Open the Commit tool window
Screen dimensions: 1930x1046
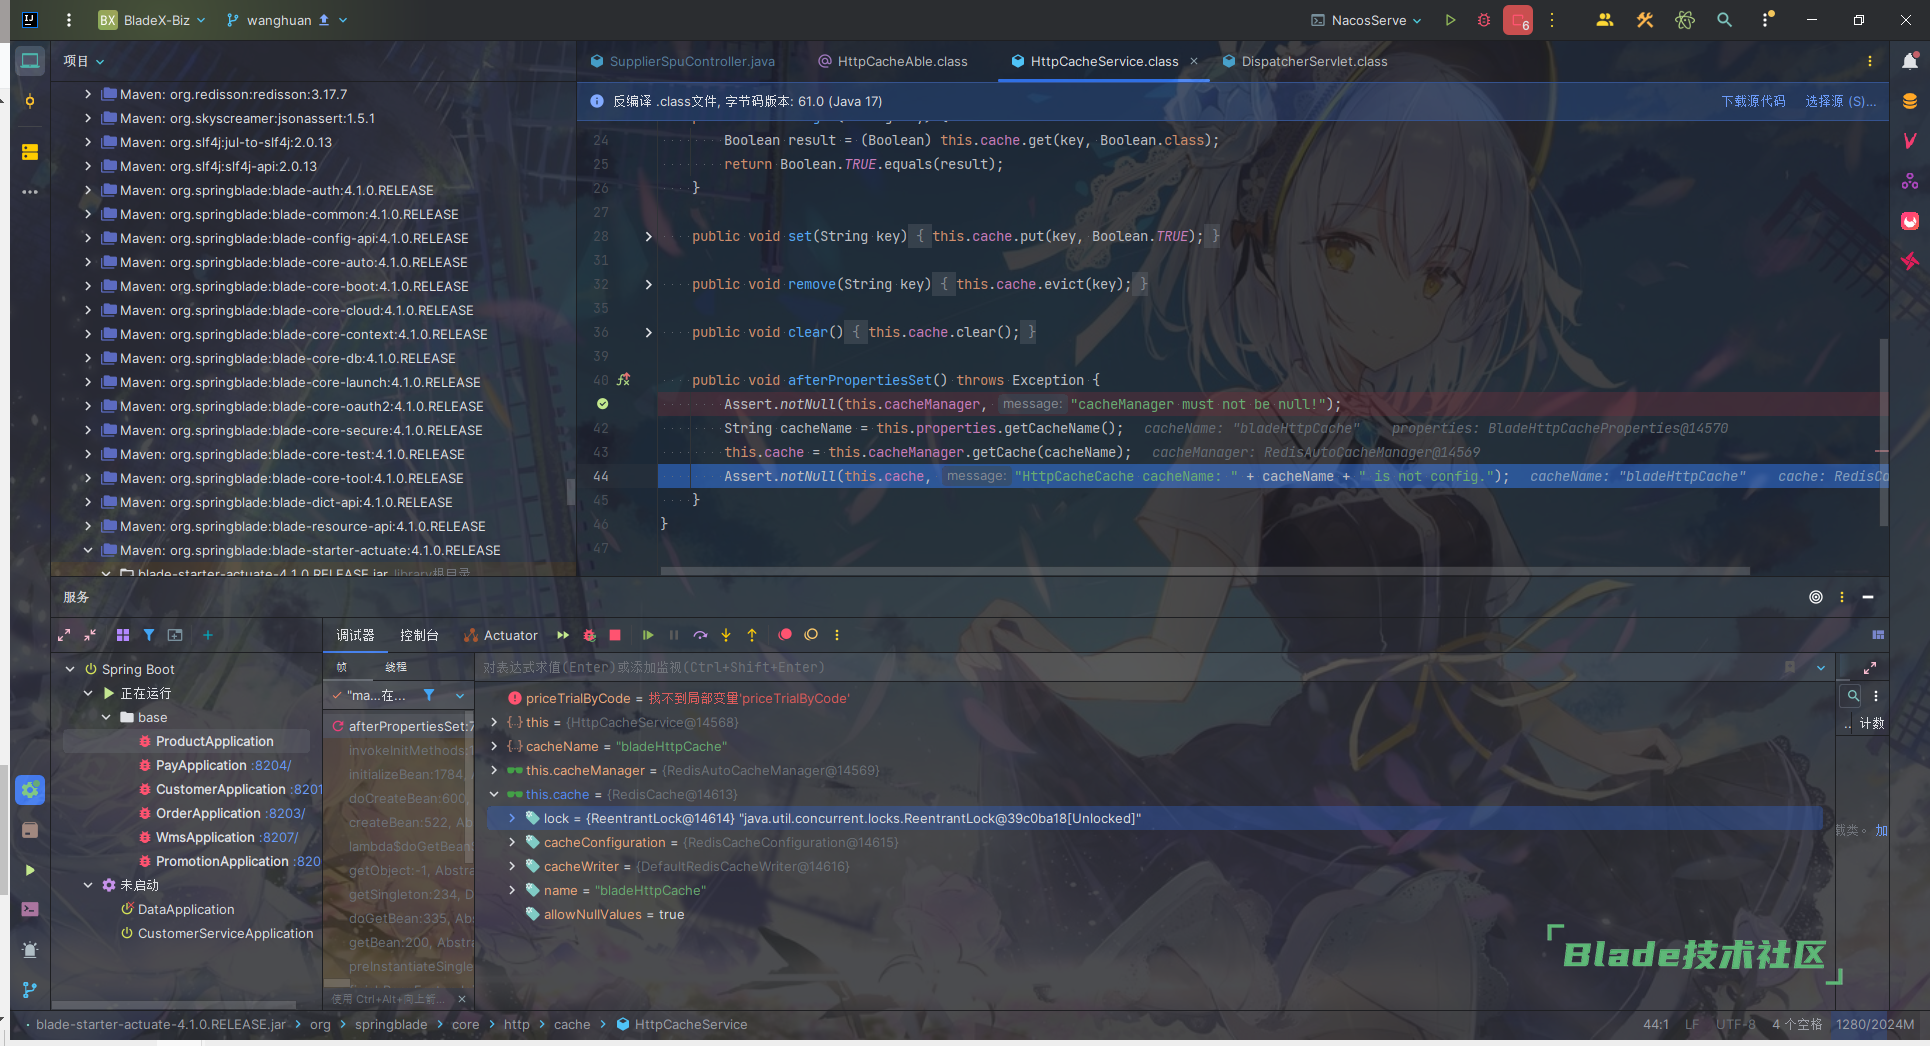pyautogui.click(x=30, y=101)
